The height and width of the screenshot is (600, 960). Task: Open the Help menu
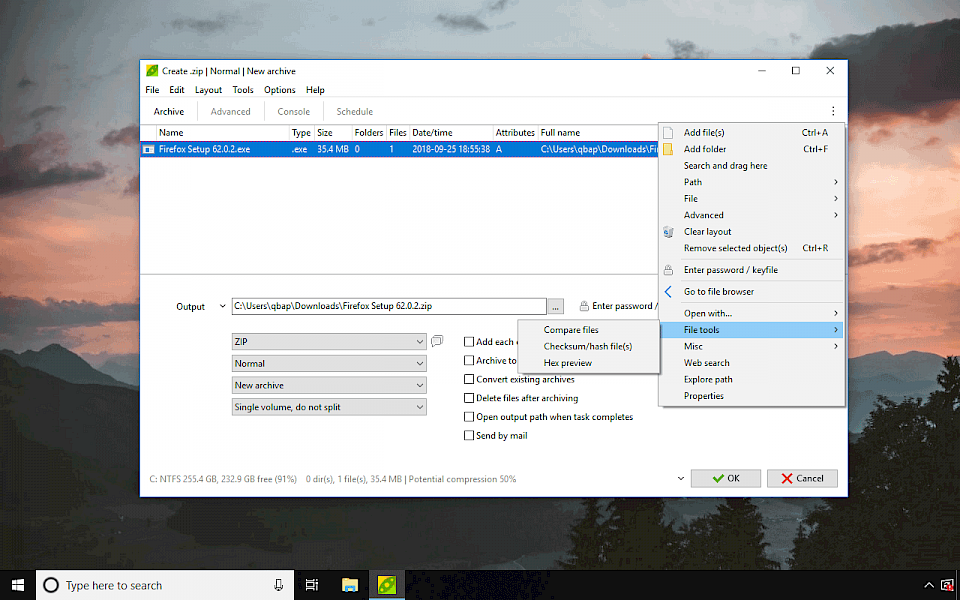315,90
